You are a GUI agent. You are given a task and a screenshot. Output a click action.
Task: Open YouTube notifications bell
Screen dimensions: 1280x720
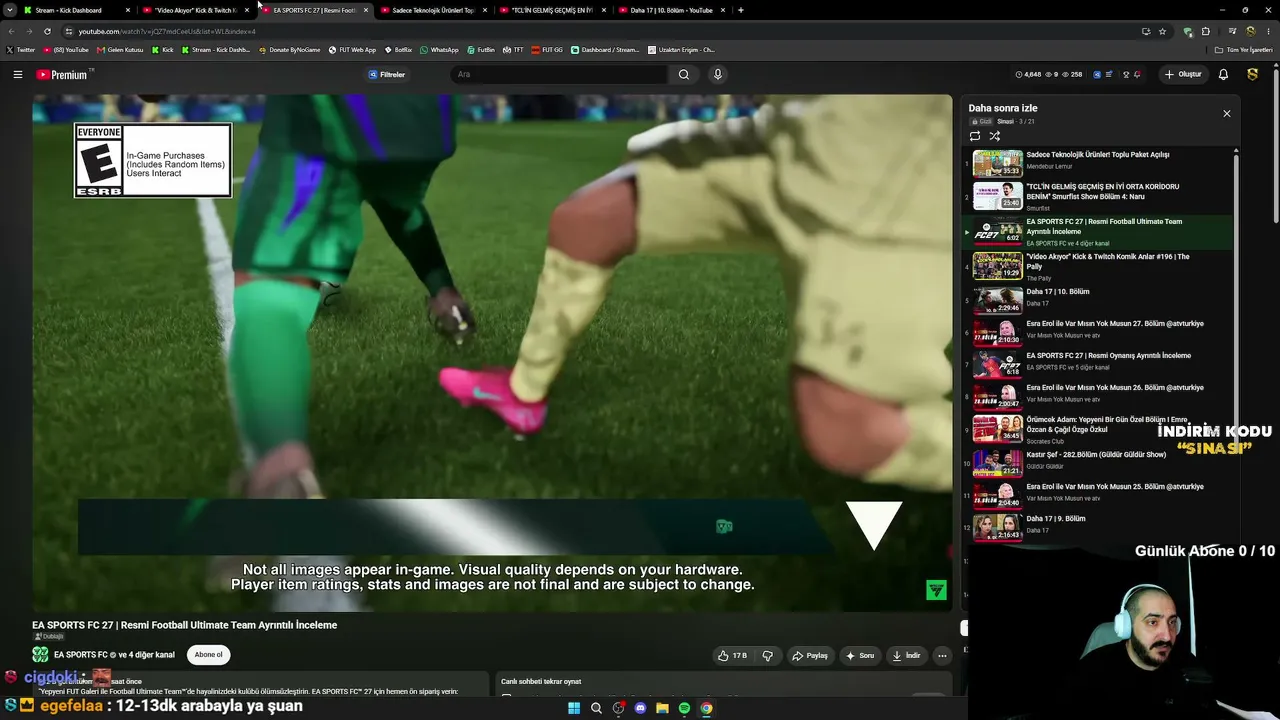tap(1223, 74)
